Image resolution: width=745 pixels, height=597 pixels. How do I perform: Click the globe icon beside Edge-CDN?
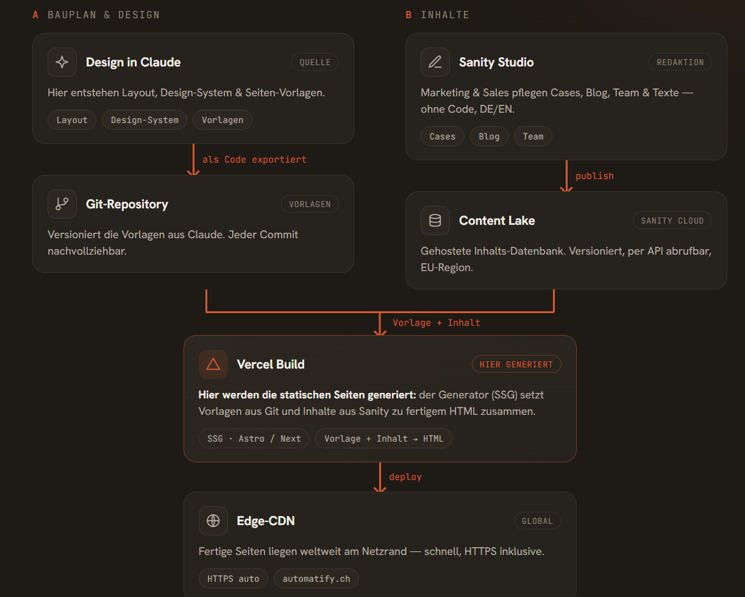coord(213,521)
